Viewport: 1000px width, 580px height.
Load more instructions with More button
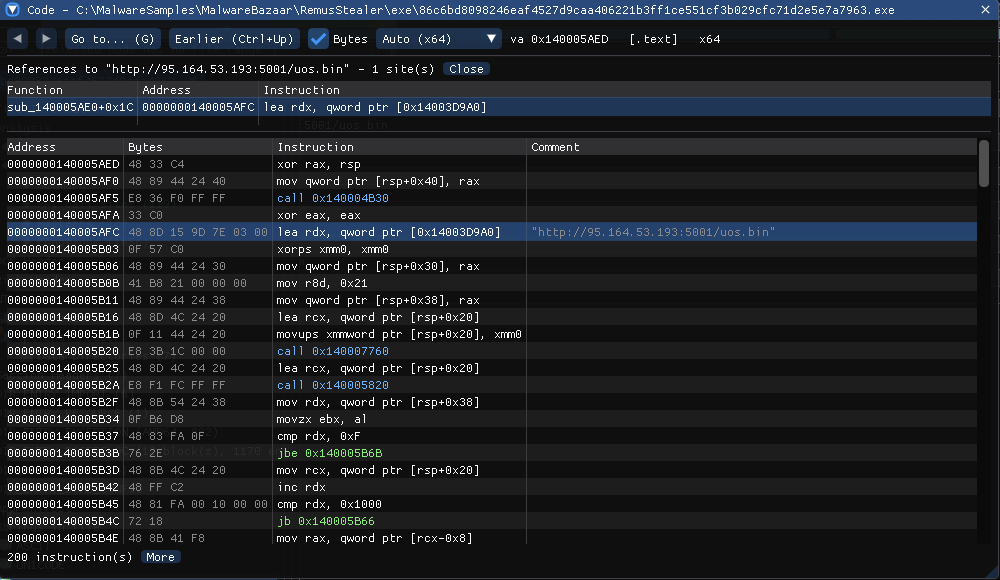[160, 557]
